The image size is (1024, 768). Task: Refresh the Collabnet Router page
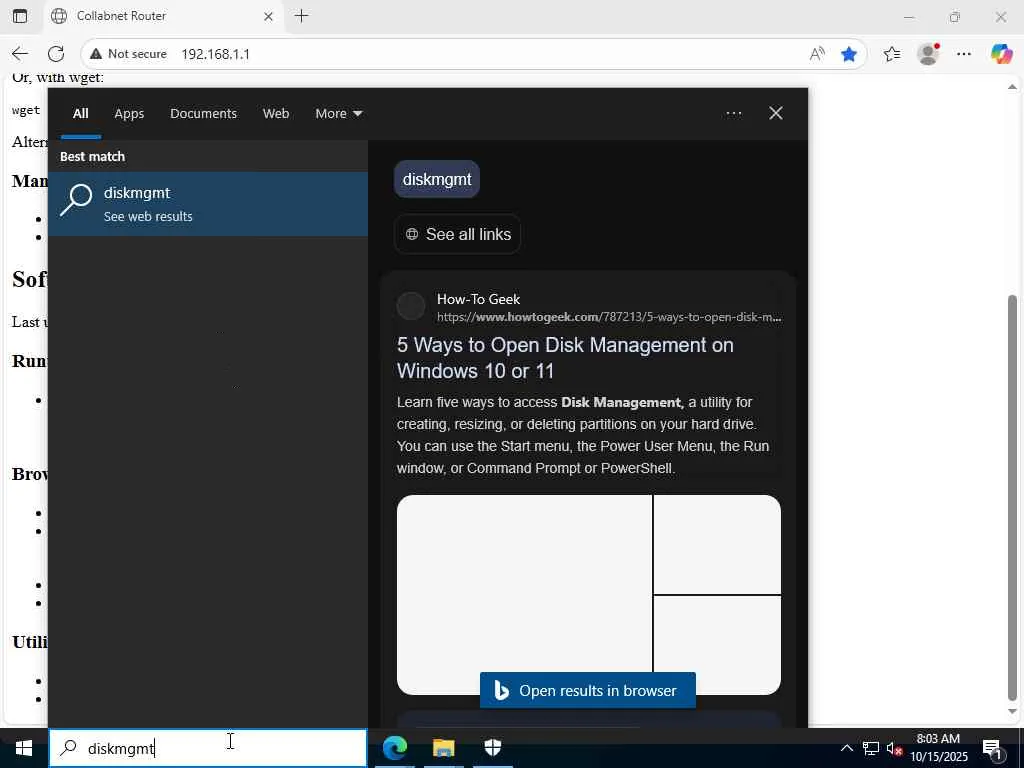(x=56, y=54)
